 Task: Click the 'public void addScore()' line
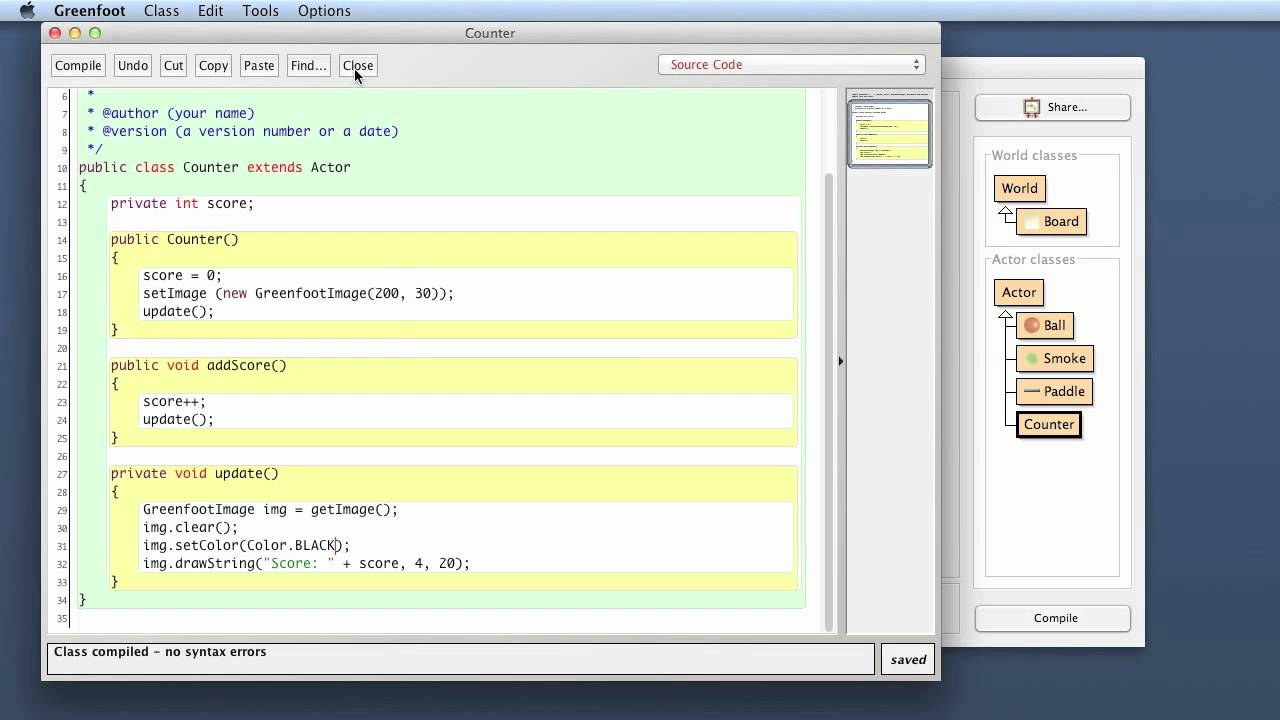click(198, 365)
